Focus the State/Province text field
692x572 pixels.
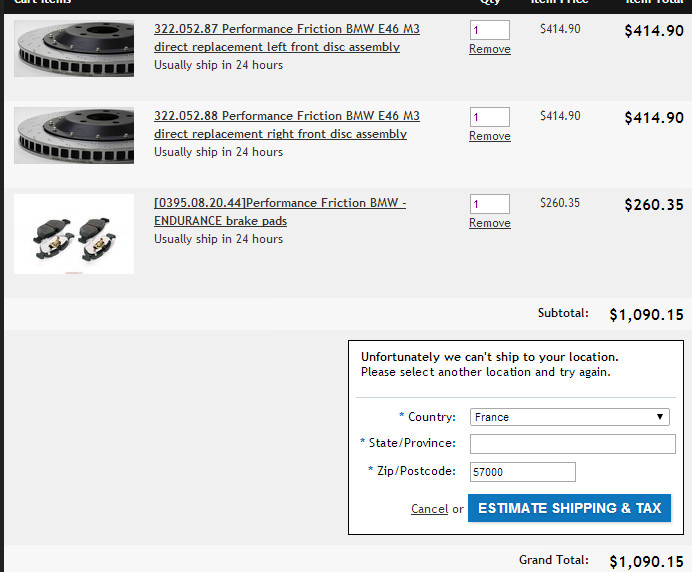click(572, 444)
